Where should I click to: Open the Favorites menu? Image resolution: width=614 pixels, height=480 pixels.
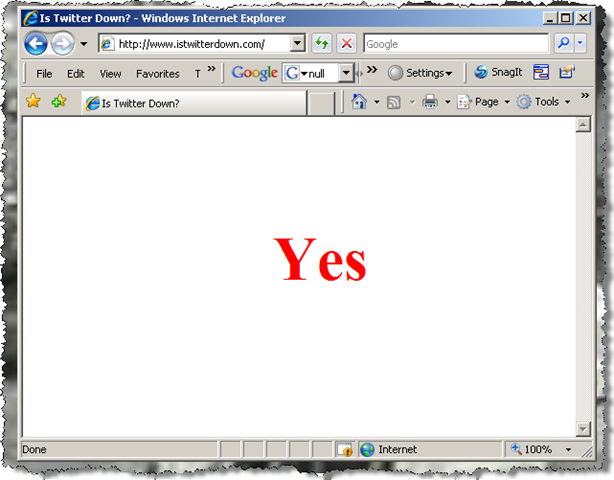158,74
